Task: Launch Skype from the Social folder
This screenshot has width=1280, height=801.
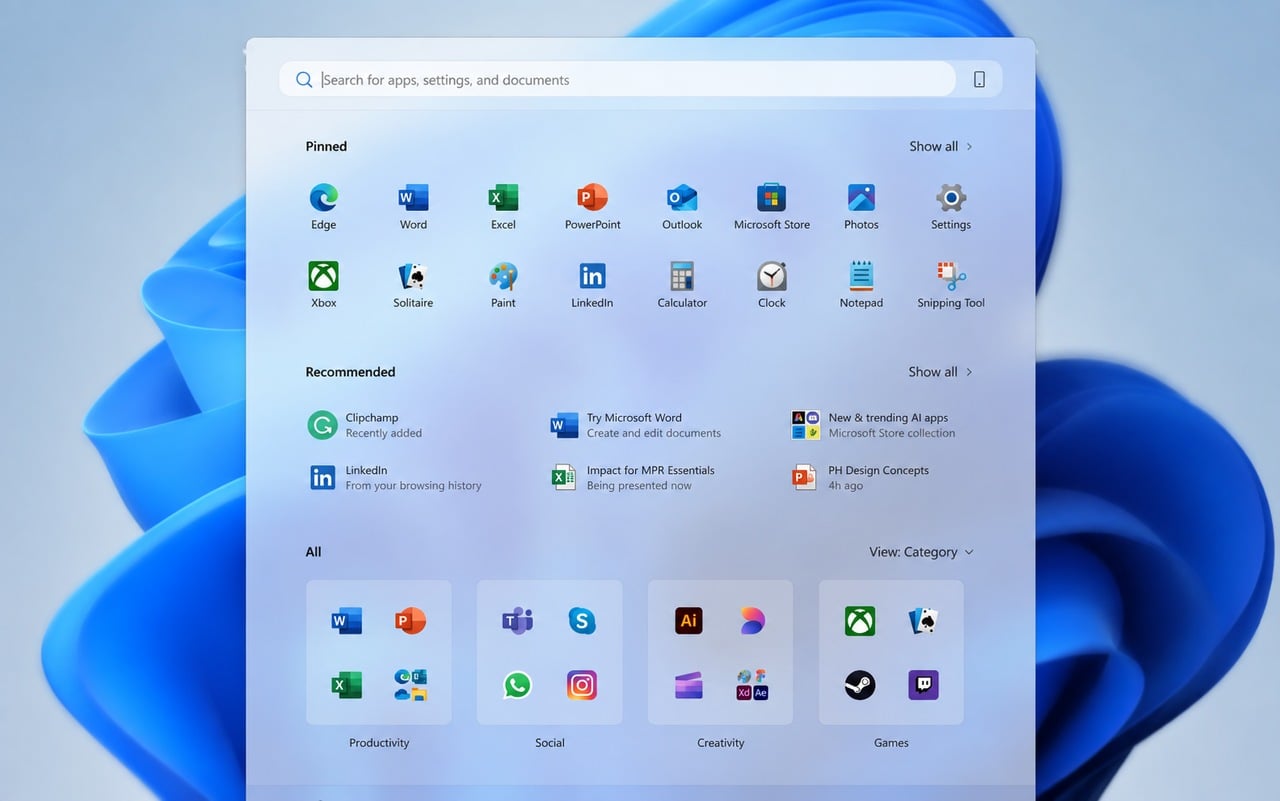Action: (582, 621)
